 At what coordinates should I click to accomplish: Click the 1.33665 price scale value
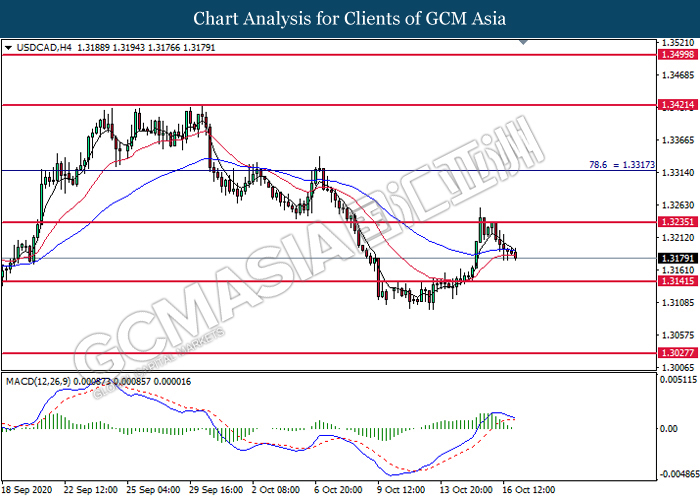coord(678,140)
